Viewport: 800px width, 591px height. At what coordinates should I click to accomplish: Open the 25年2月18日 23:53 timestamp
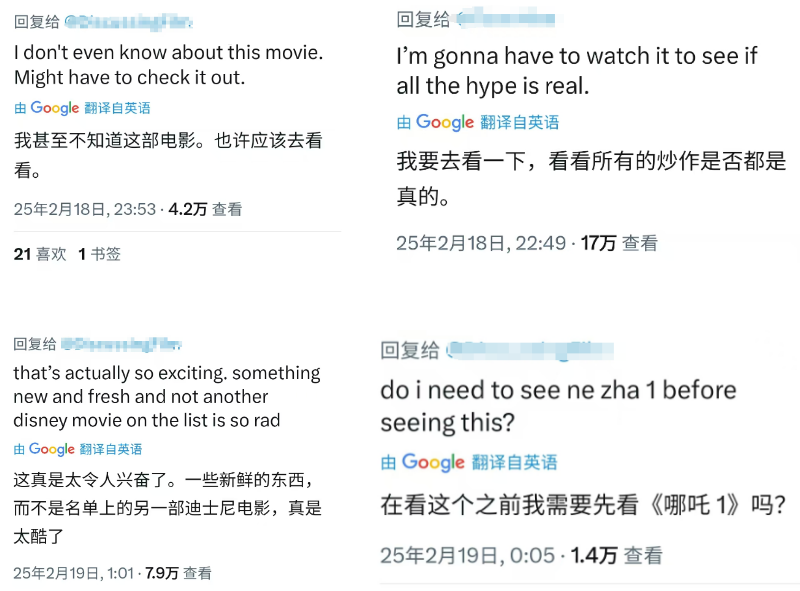[x=85, y=209]
